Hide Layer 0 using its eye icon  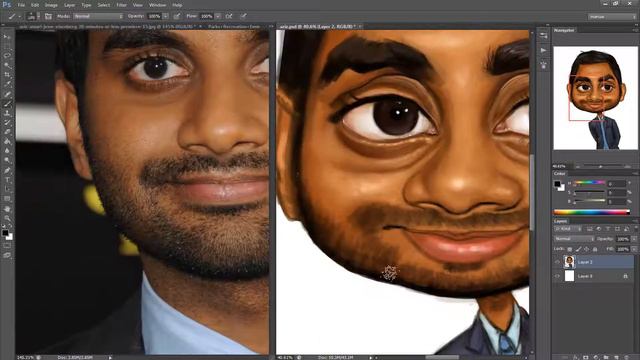(558, 276)
